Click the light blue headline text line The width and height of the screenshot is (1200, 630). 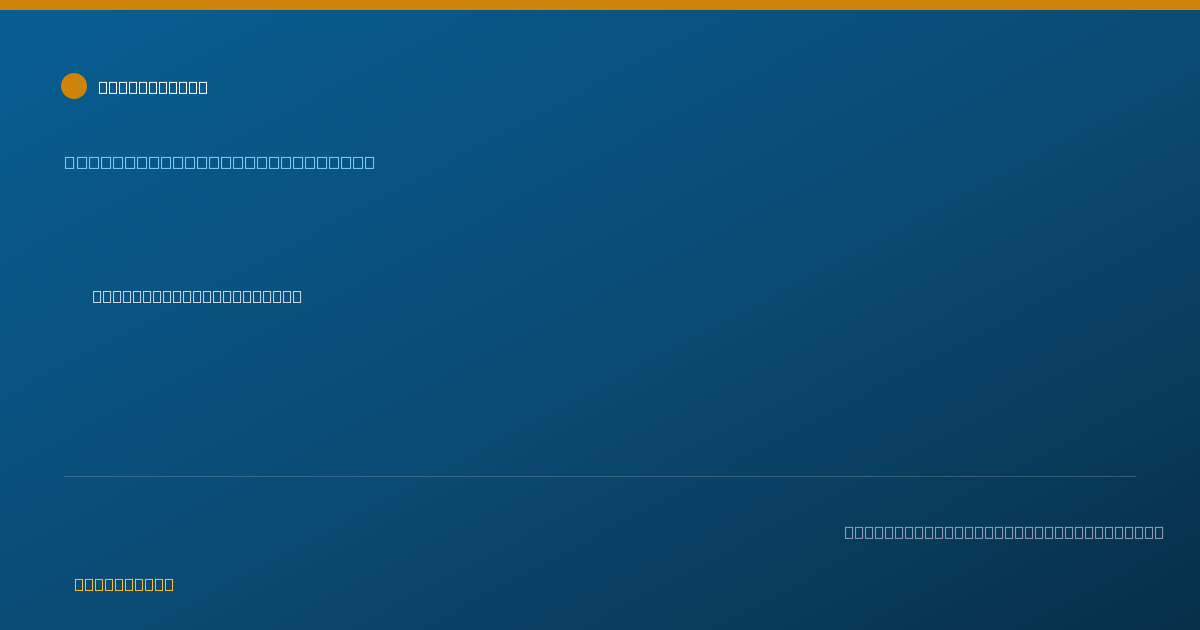coord(220,162)
